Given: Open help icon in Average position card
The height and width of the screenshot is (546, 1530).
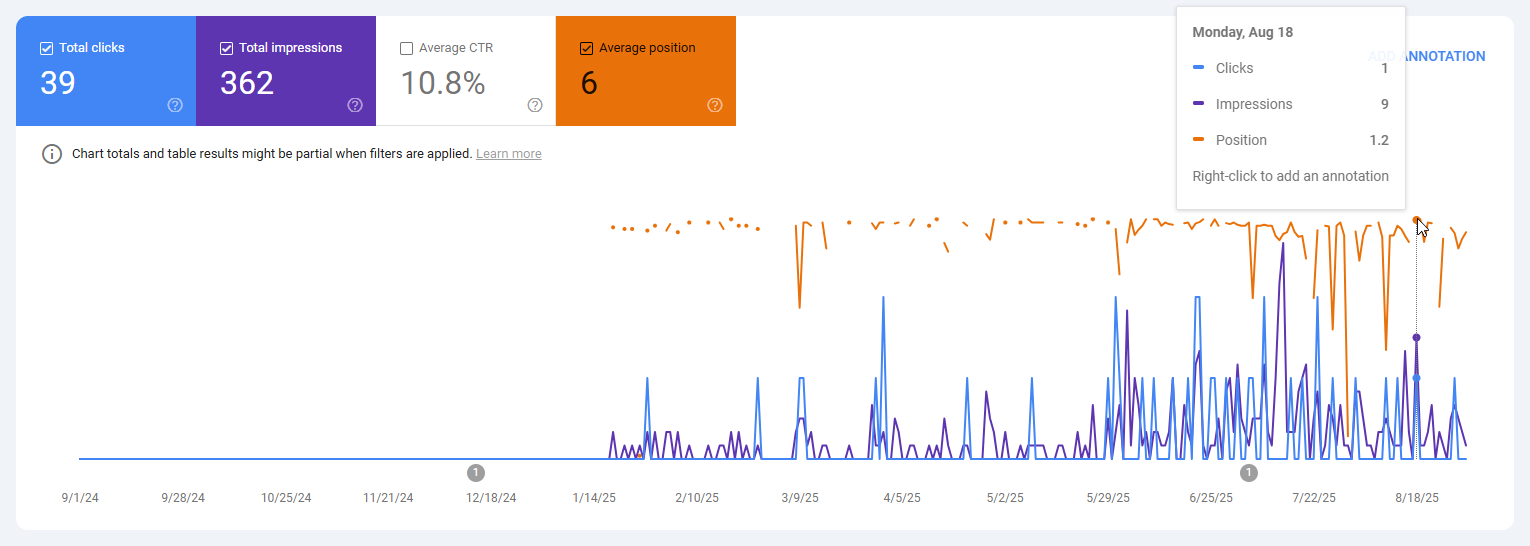Looking at the screenshot, I should [715, 105].
